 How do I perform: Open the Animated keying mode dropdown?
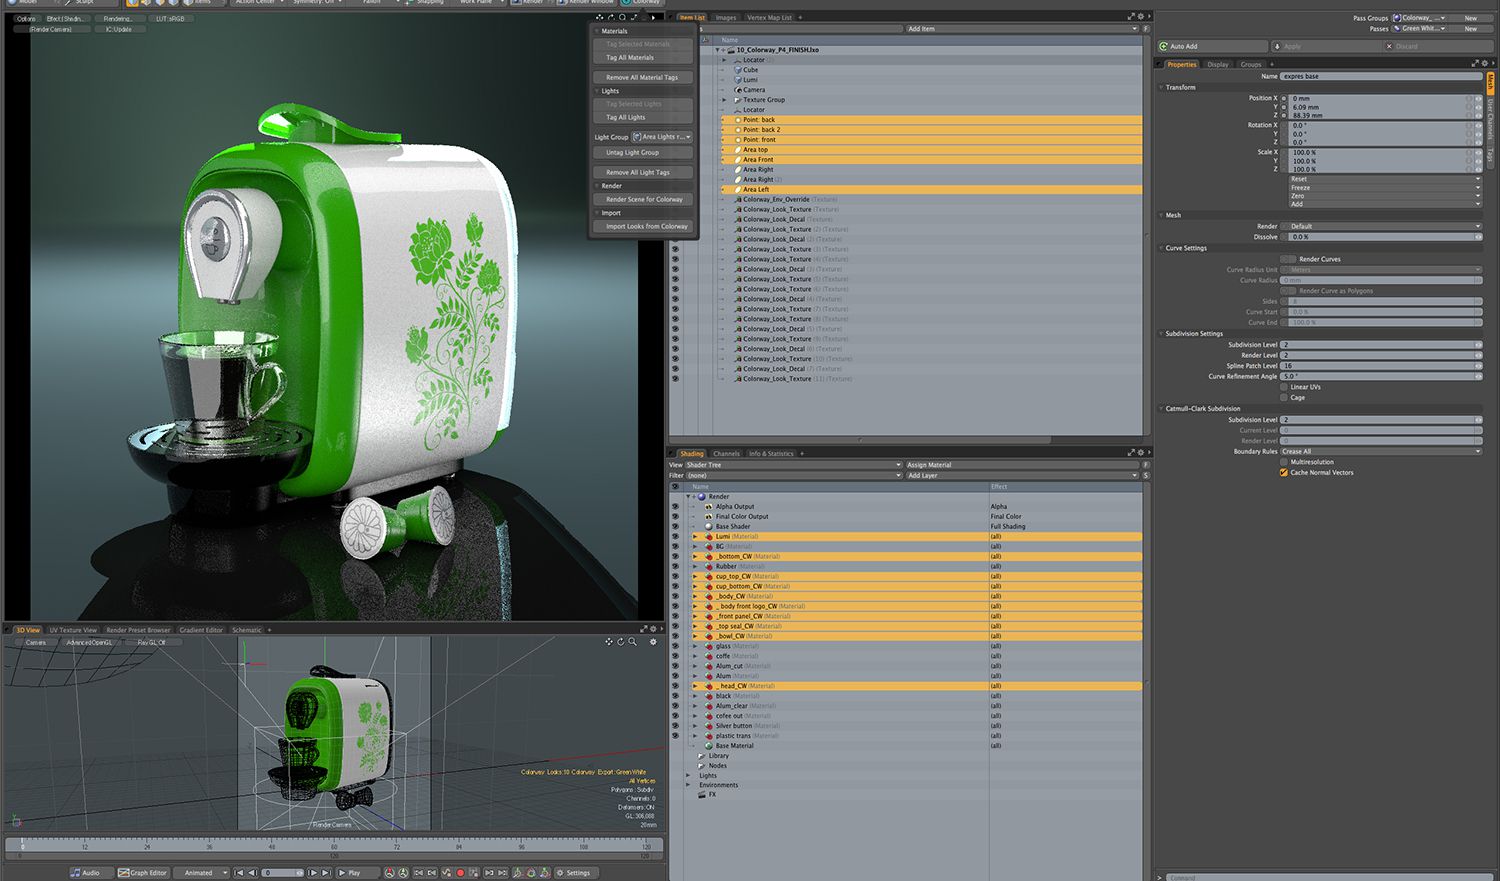203,873
